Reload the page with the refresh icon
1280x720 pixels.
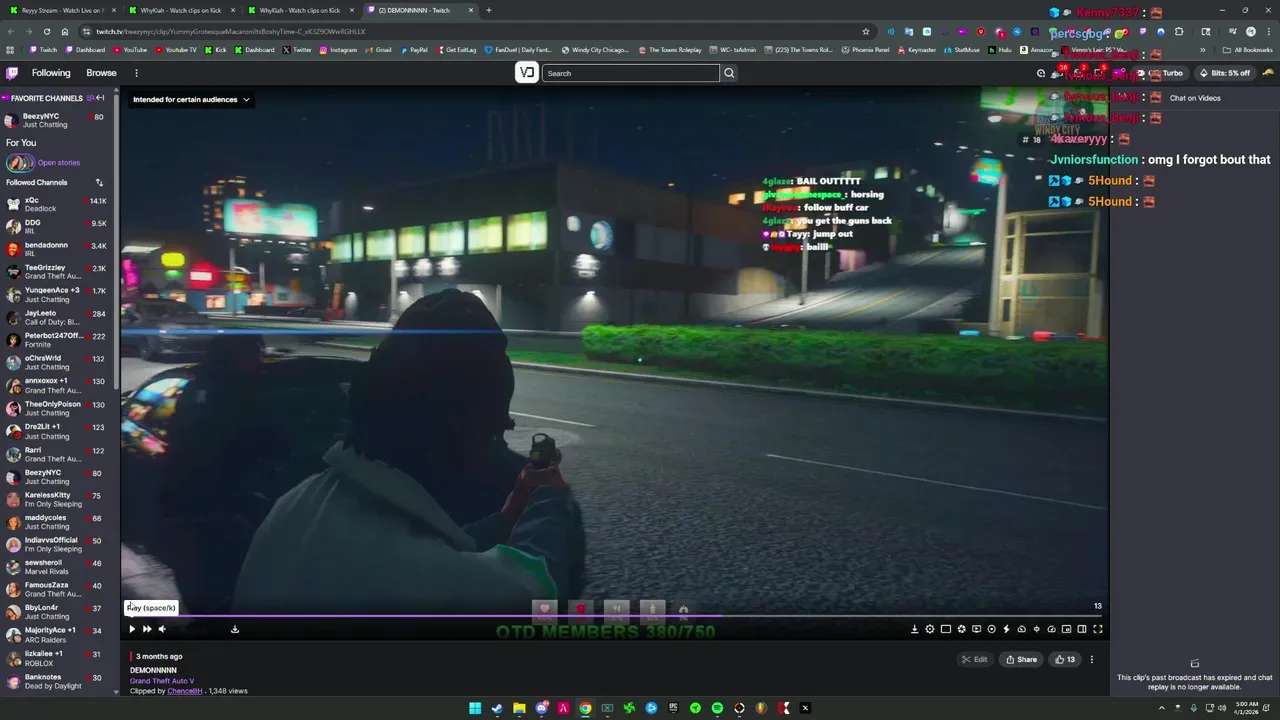pos(46,31)
